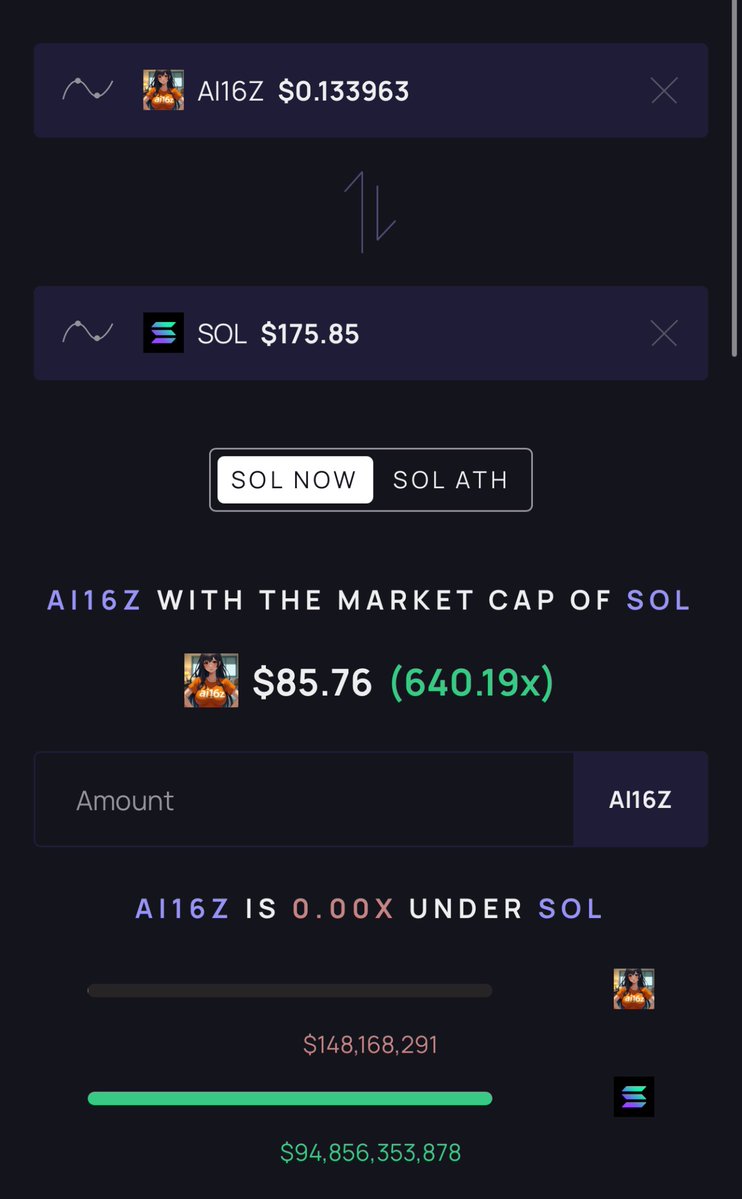This screenshot has width=742, height=1199.
Task: Open the AI16Z token selector row
Action: [370, 90]
